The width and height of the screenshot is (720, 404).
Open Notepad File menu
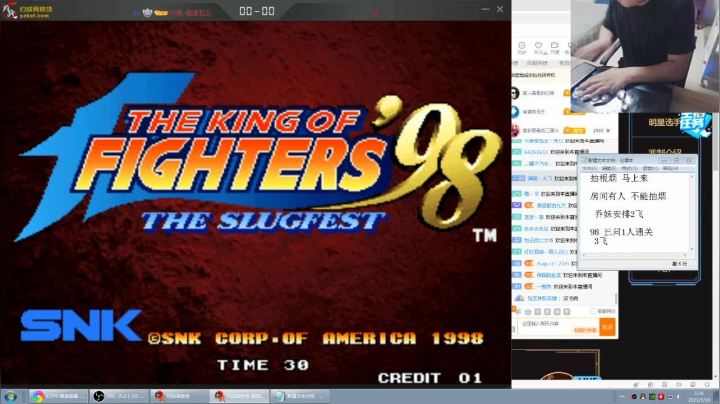tap(589, 168)
